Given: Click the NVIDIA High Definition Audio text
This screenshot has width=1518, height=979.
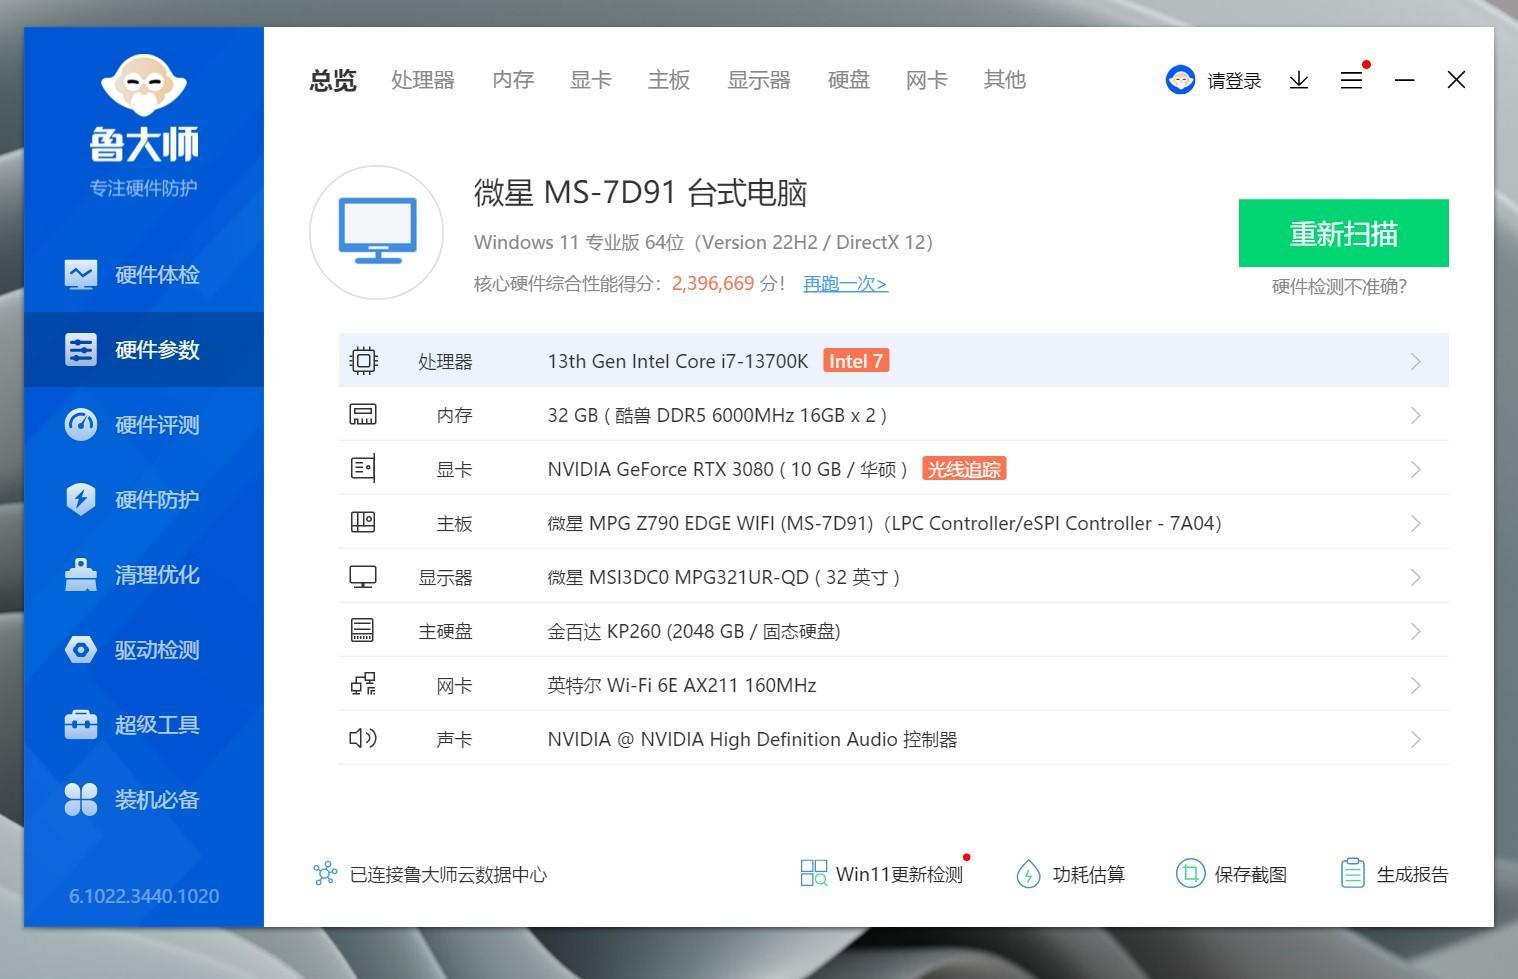Looking at the screenshot, I should coord(753,739).
